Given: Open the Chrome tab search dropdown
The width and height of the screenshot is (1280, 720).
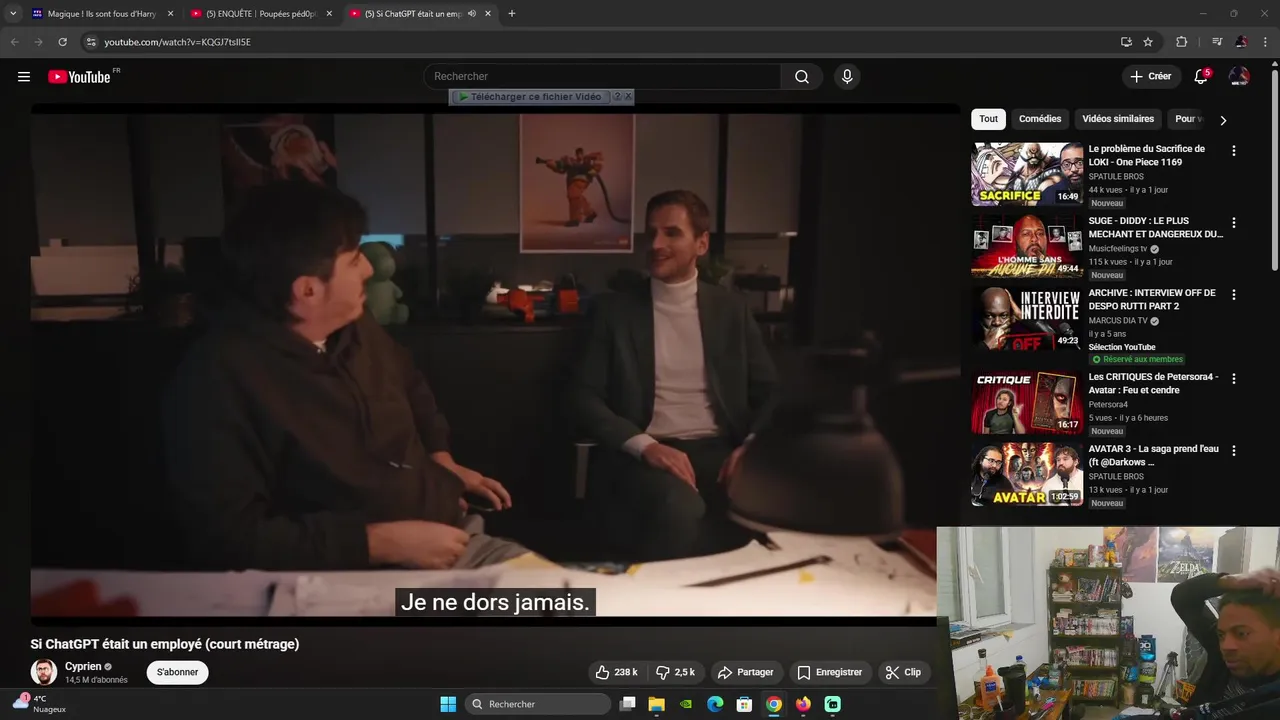Looking at the screenshot, I should coord(13,14).
